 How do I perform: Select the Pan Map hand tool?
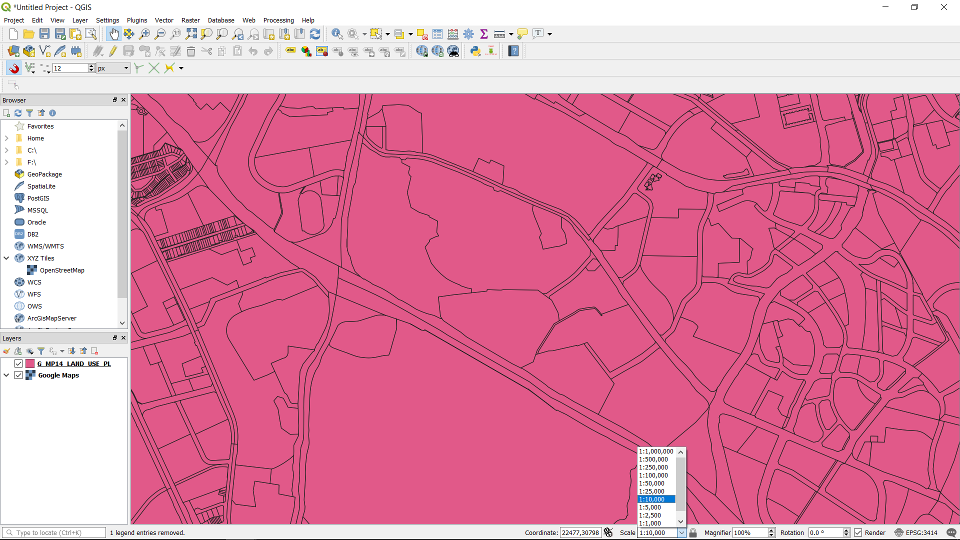[x=113, y=34]
